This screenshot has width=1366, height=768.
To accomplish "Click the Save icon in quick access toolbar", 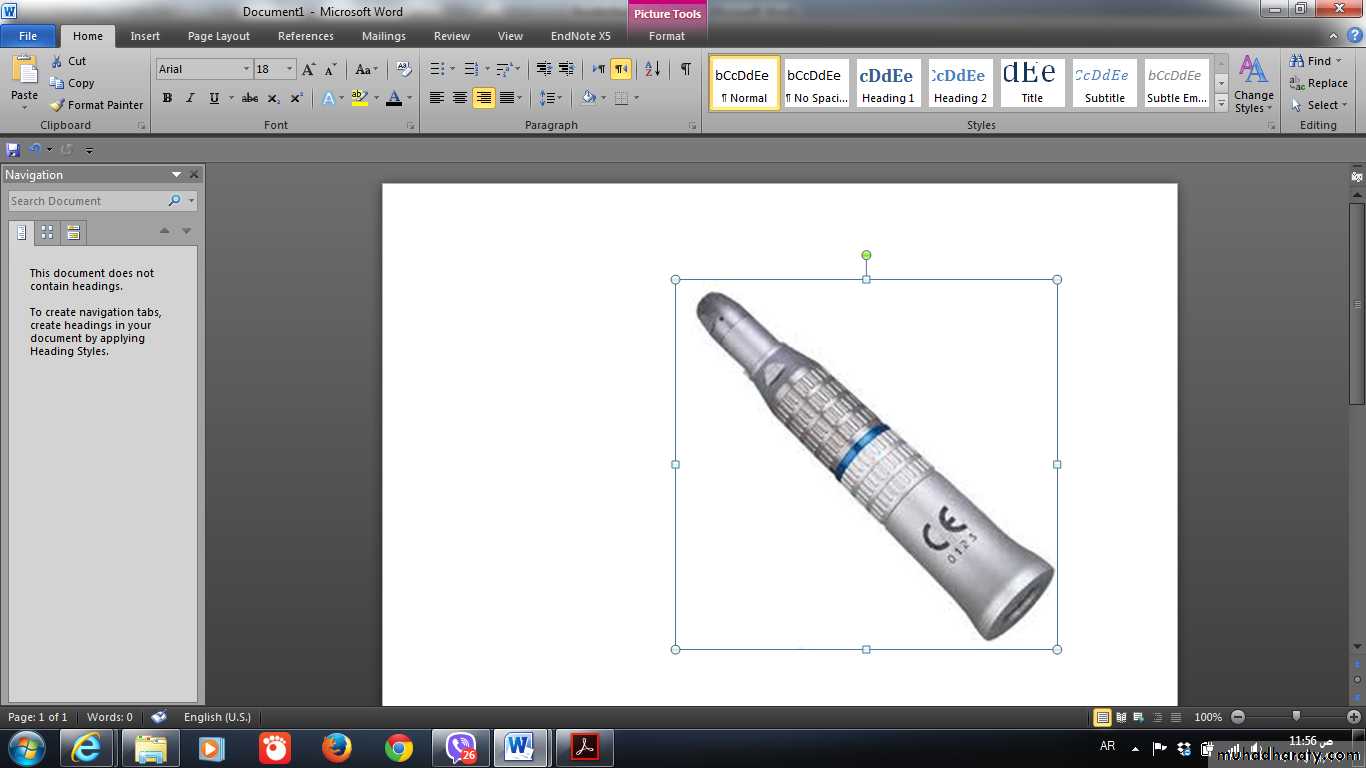I will click(13, 150).
